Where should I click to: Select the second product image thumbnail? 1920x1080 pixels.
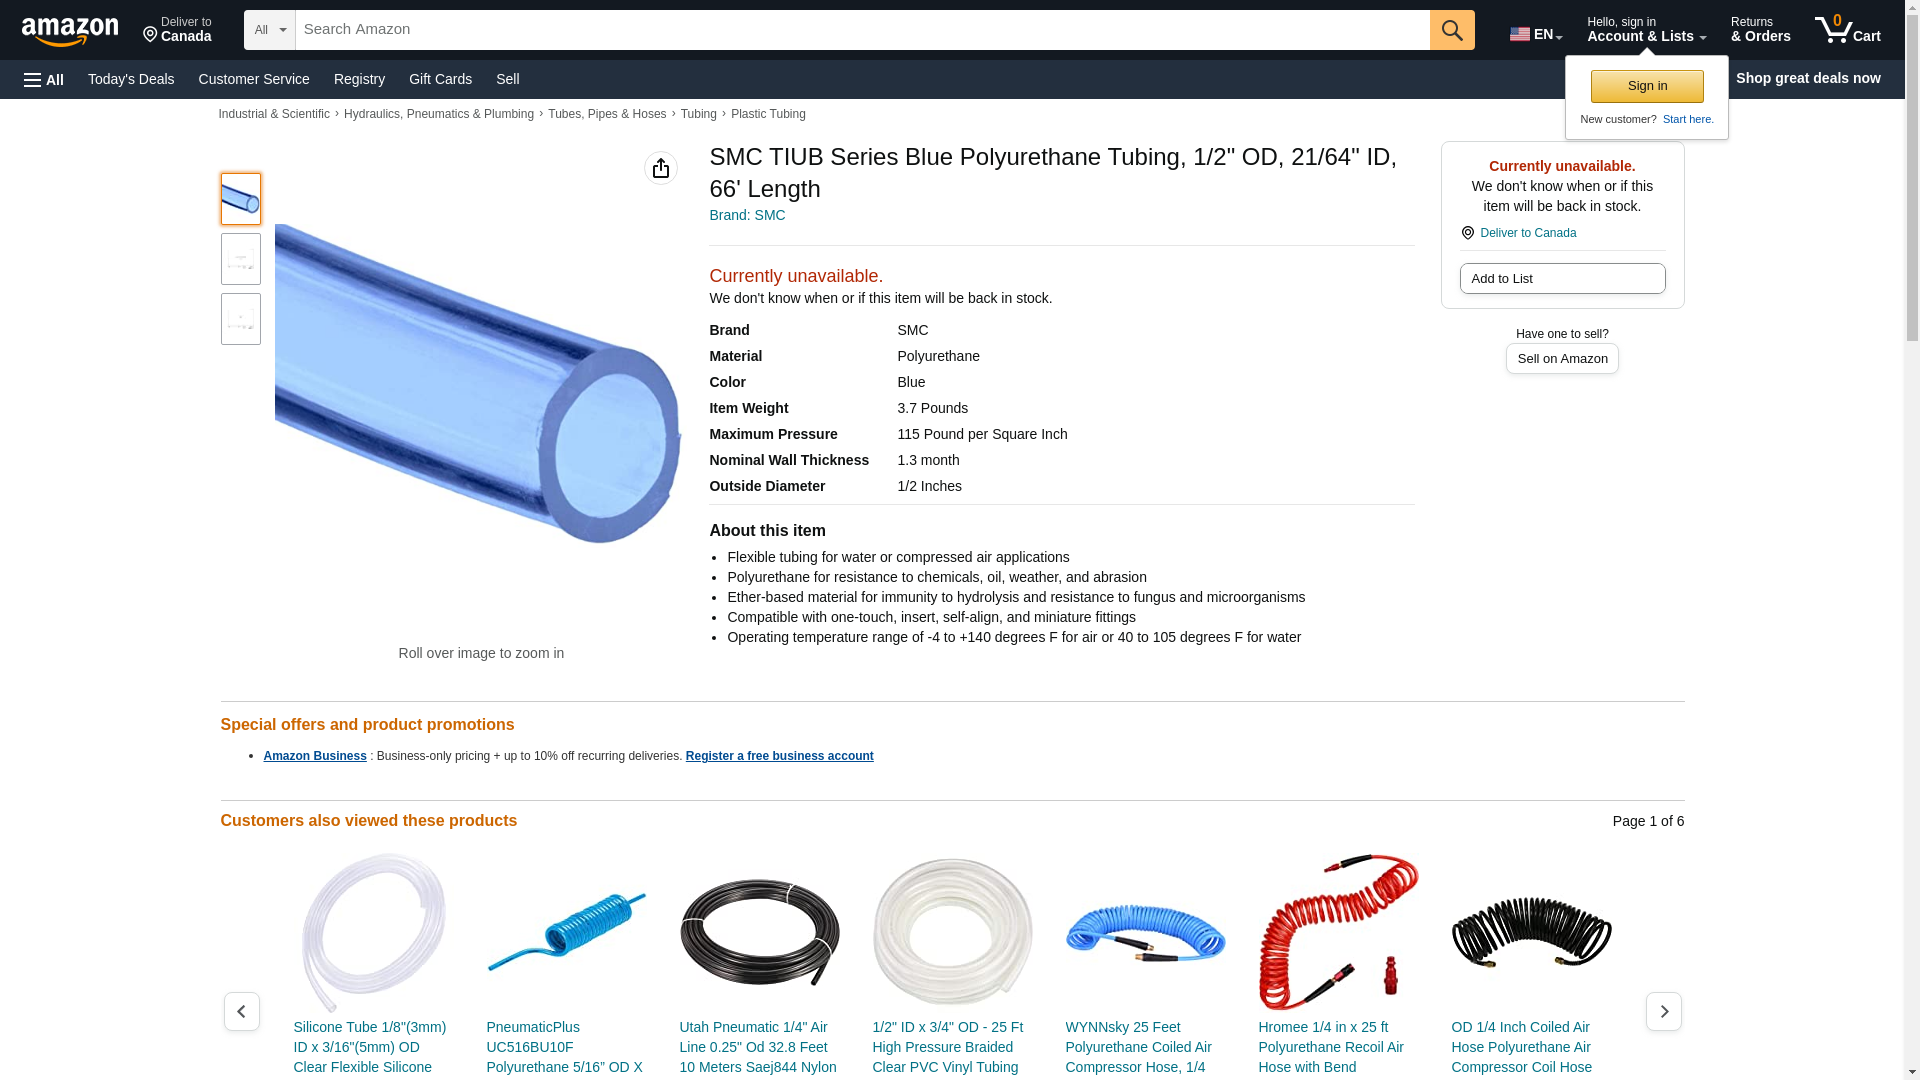pyautogui.click(x=240, y=259)
